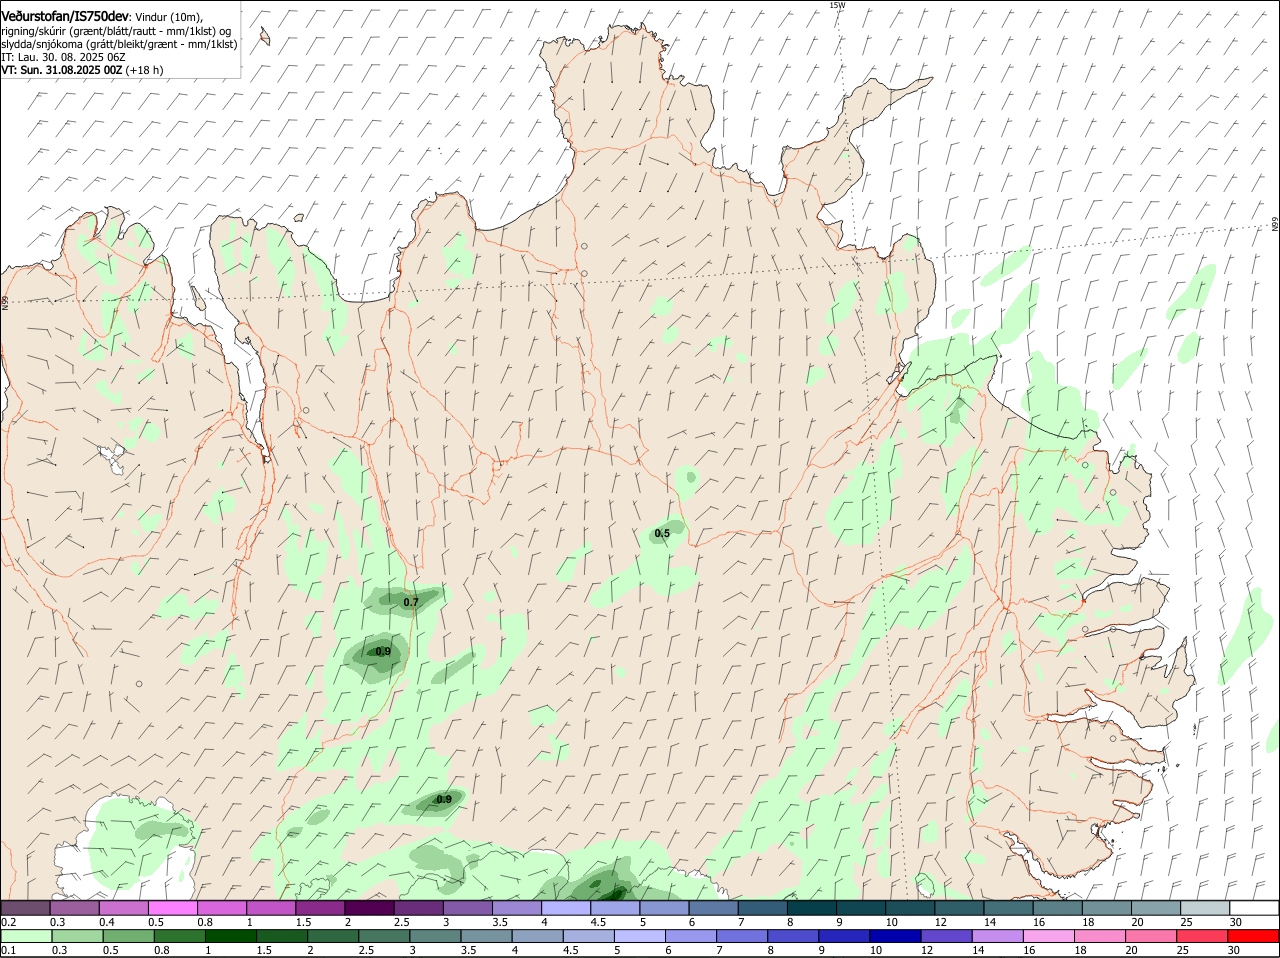Pick the darkest green 1 swatch in lower rain row
The height and width of the screenshot is (958, 1280).
coord(230,936)
